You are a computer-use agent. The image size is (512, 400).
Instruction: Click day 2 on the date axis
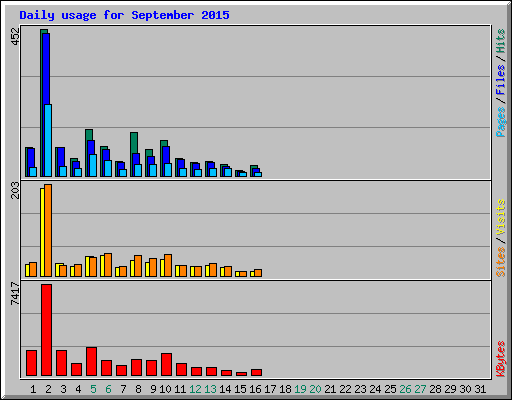tap(48, 389)
